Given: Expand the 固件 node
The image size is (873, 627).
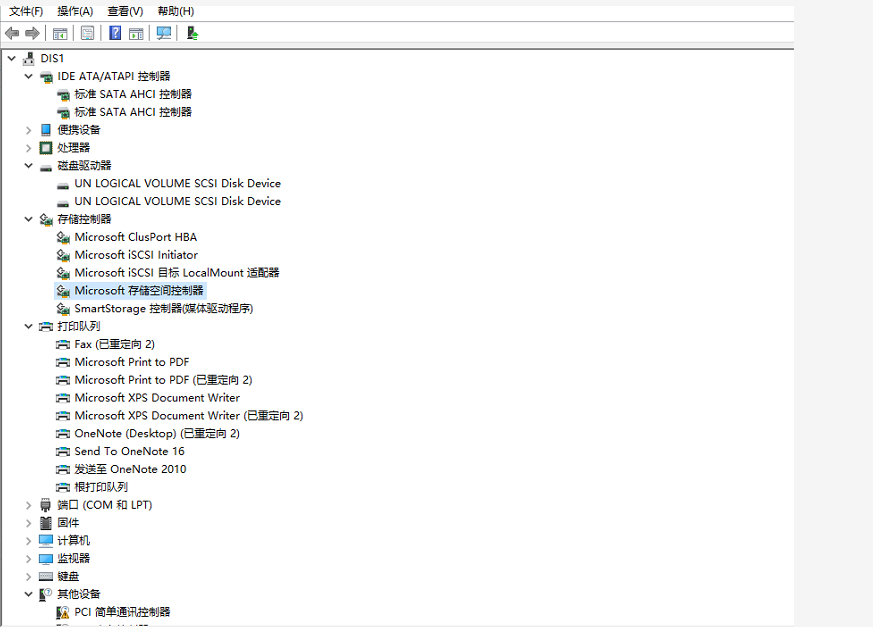Looking at the screenshot, I should [28, 523].
